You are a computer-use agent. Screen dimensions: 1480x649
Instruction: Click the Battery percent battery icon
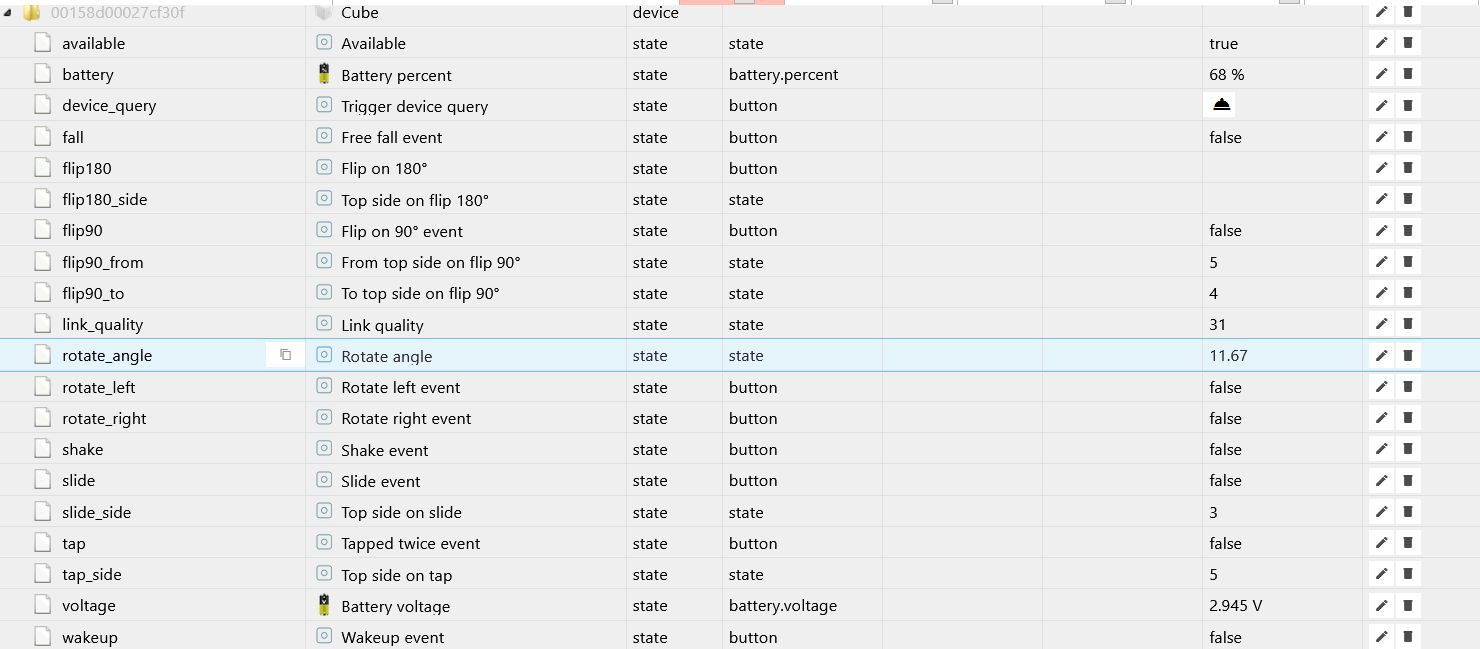tap(324, 74)
